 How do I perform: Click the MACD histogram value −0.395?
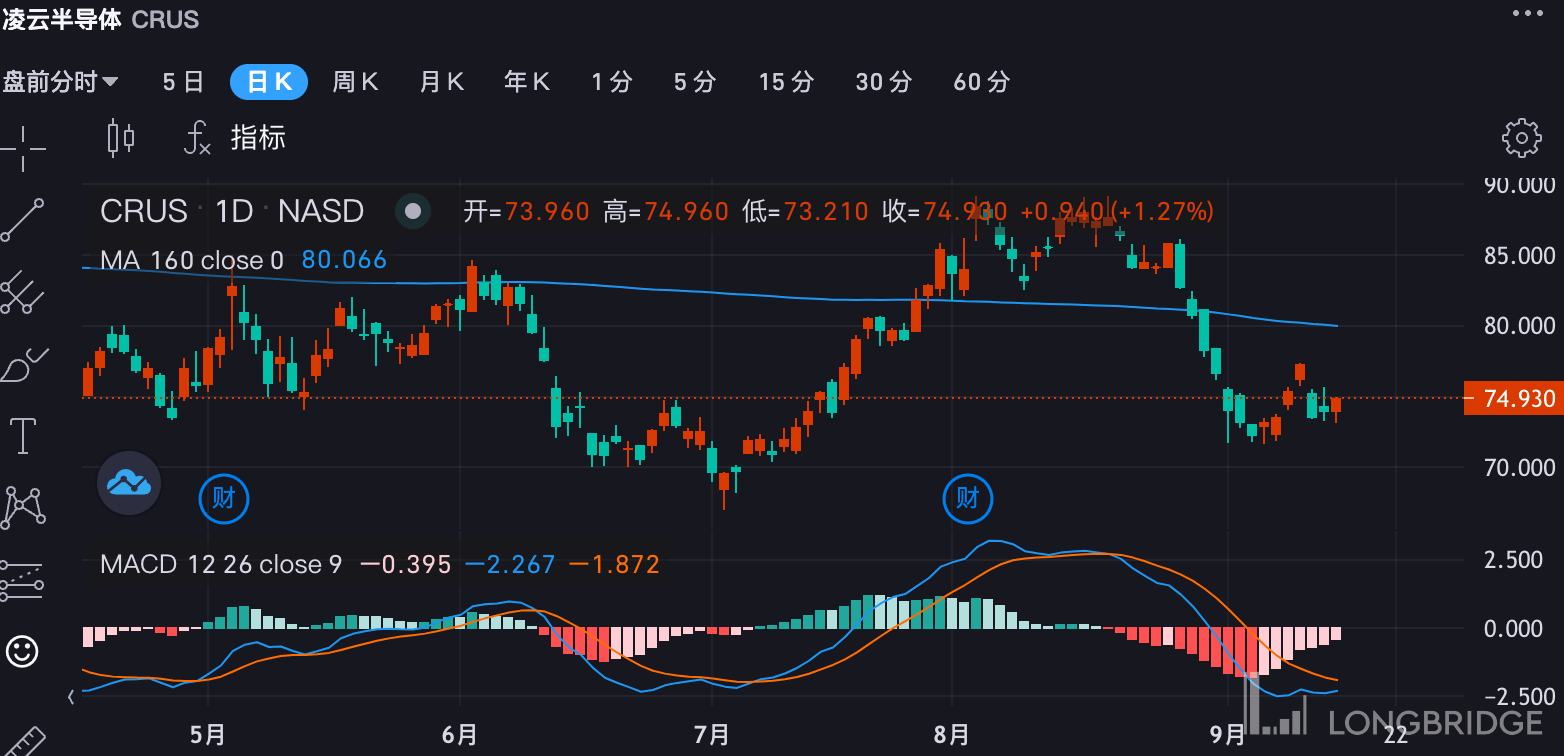click(x=405, y=565)
